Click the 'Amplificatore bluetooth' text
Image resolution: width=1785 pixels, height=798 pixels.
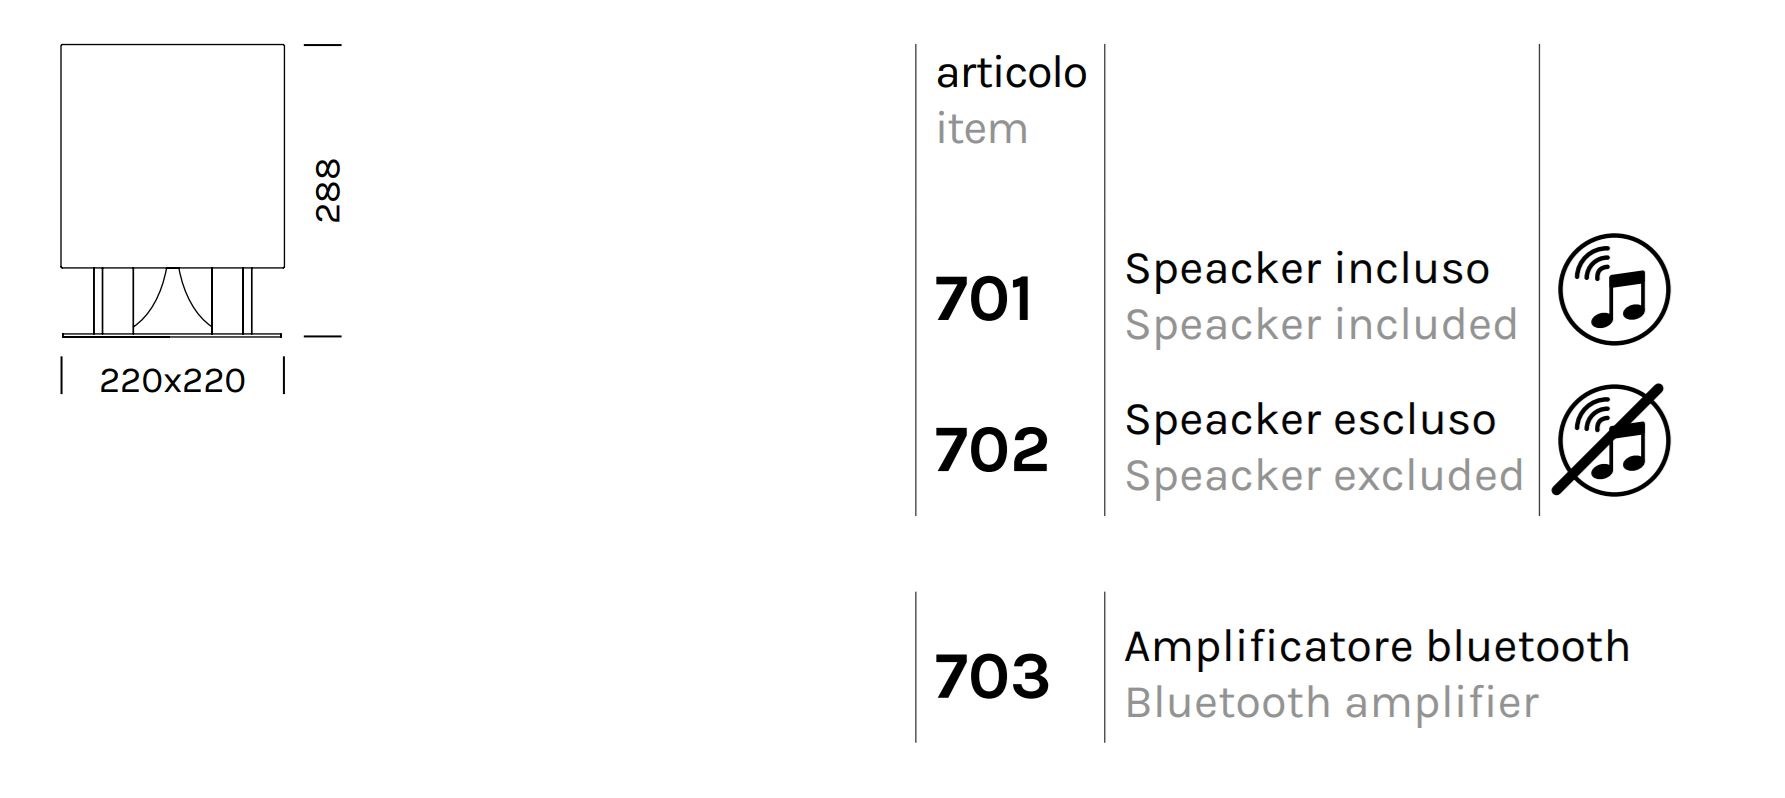click(x=1377, y=647)
